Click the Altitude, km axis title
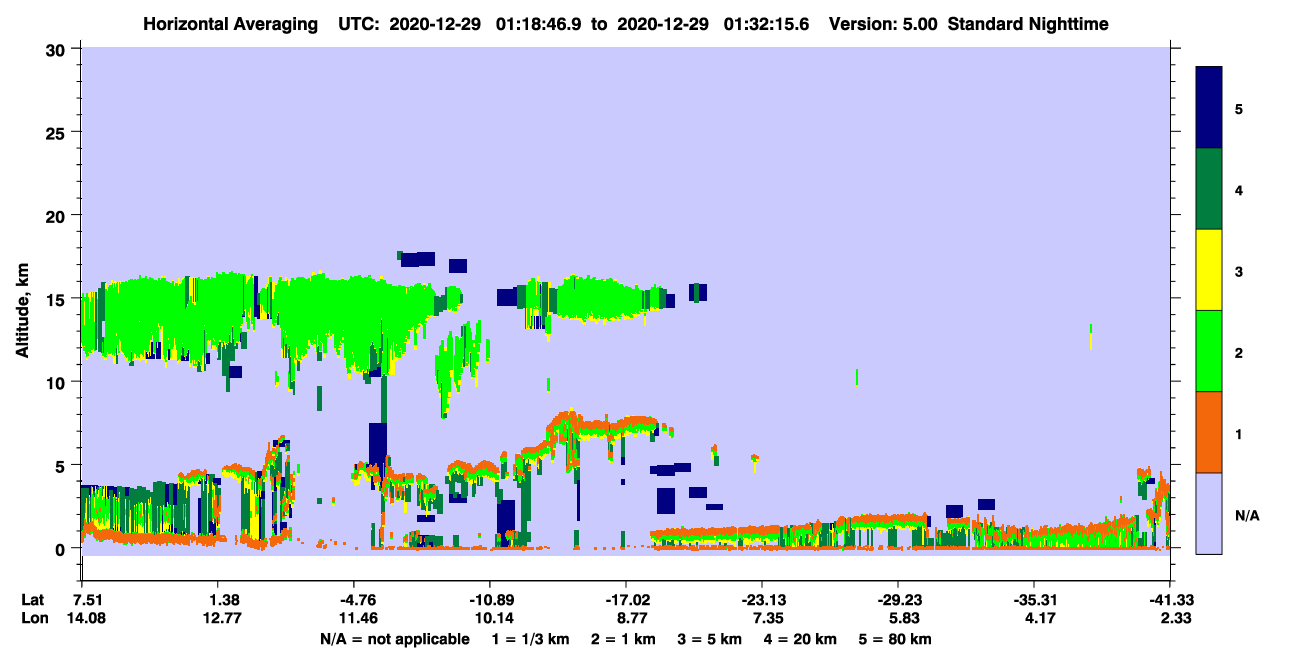This screenshot has width=1300, height=667. tap(22, 299)
